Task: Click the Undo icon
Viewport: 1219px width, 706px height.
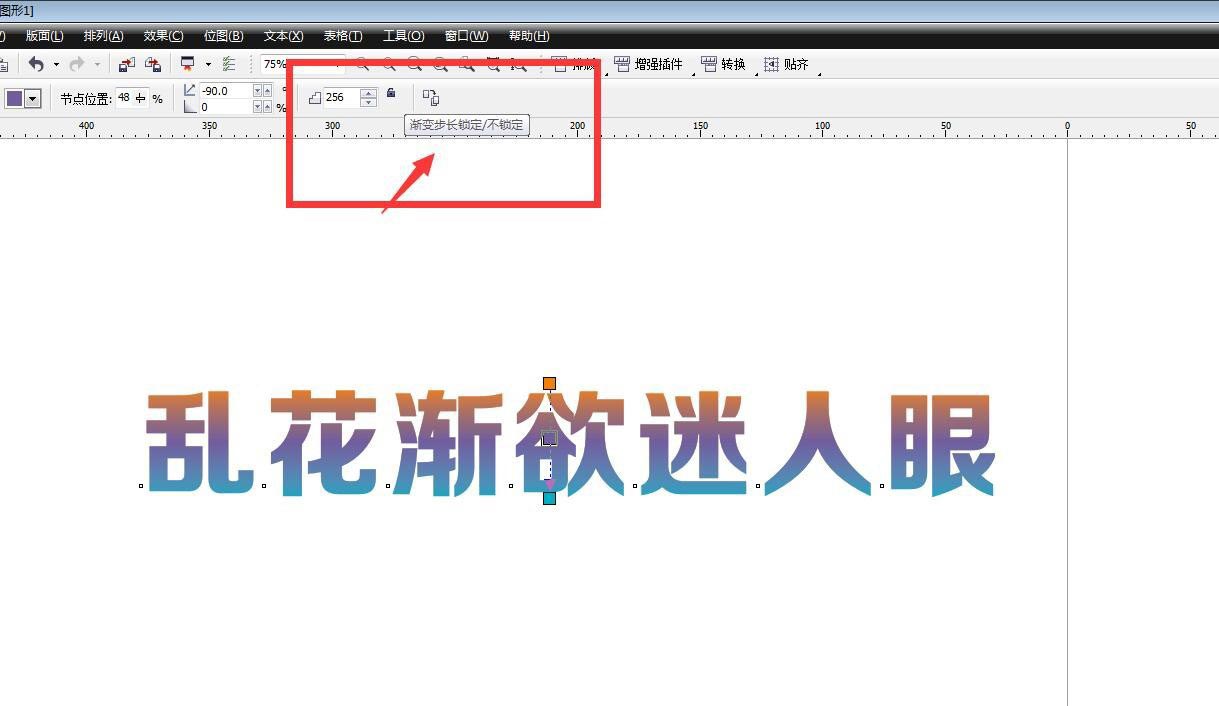Action: tap(37, 64)
